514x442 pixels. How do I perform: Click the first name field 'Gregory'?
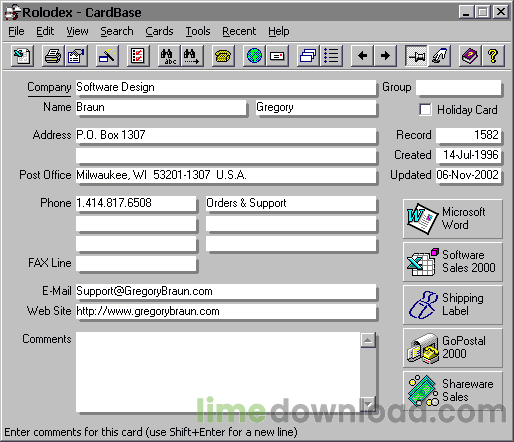coord(316,107)
